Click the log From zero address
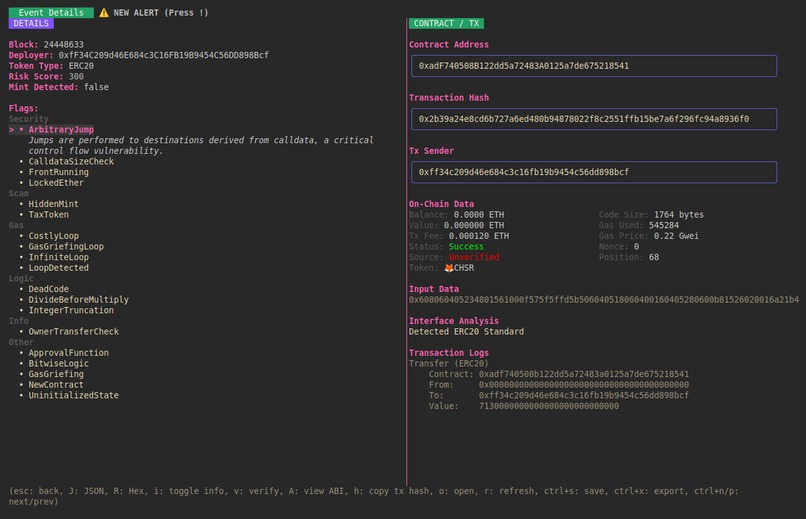Viewport: 806px width, 519px height. (584, 385)
